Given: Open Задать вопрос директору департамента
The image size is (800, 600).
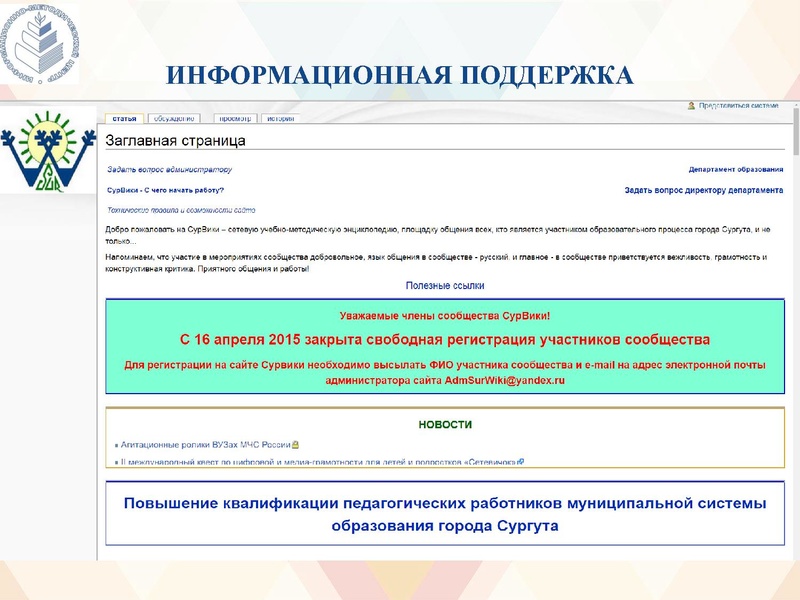Looking at the screenshot, I should click(703, 189).
